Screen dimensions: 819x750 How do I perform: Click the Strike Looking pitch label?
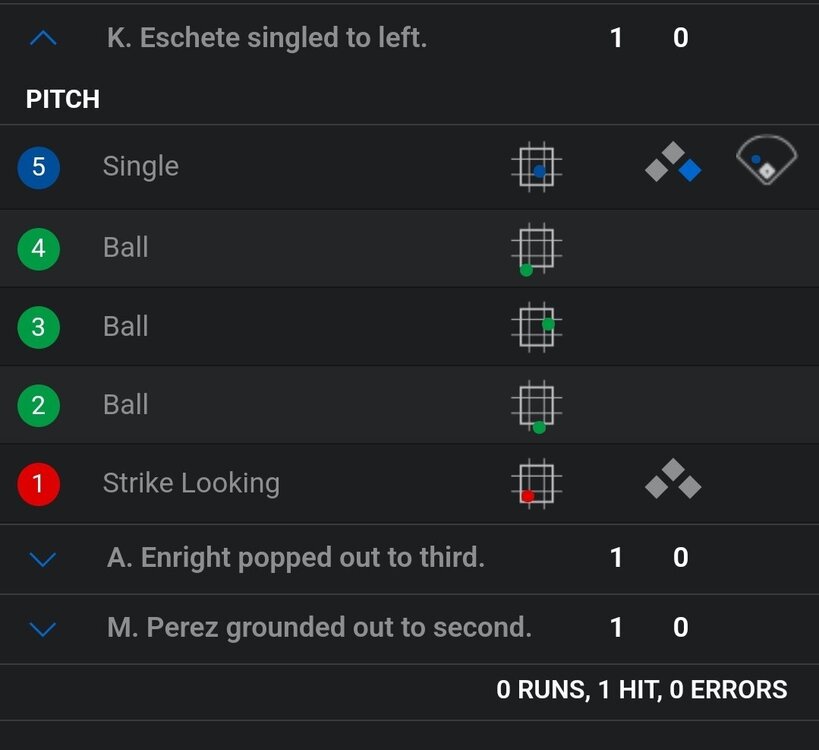click(x=191, y=483)
